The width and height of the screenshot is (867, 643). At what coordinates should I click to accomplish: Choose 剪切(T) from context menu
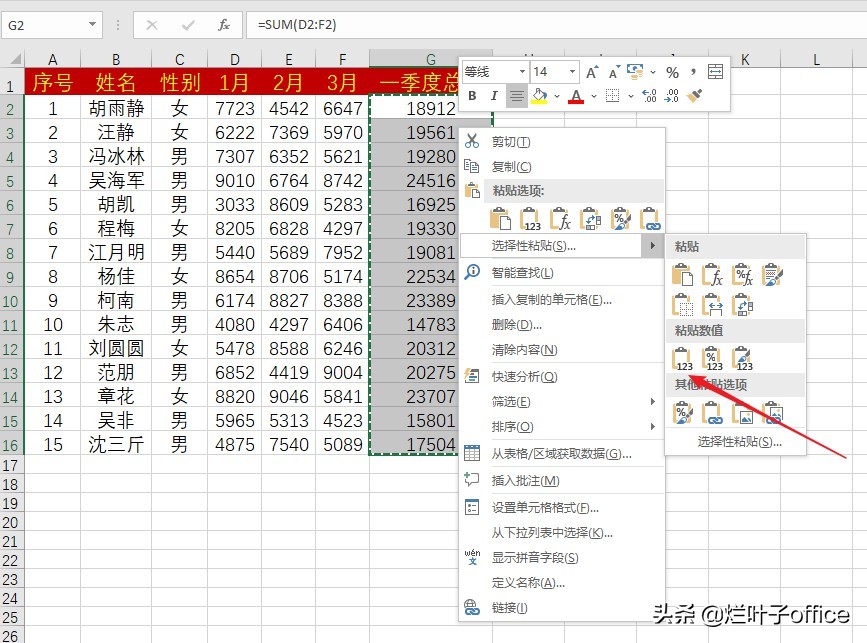tap(562, 142)
